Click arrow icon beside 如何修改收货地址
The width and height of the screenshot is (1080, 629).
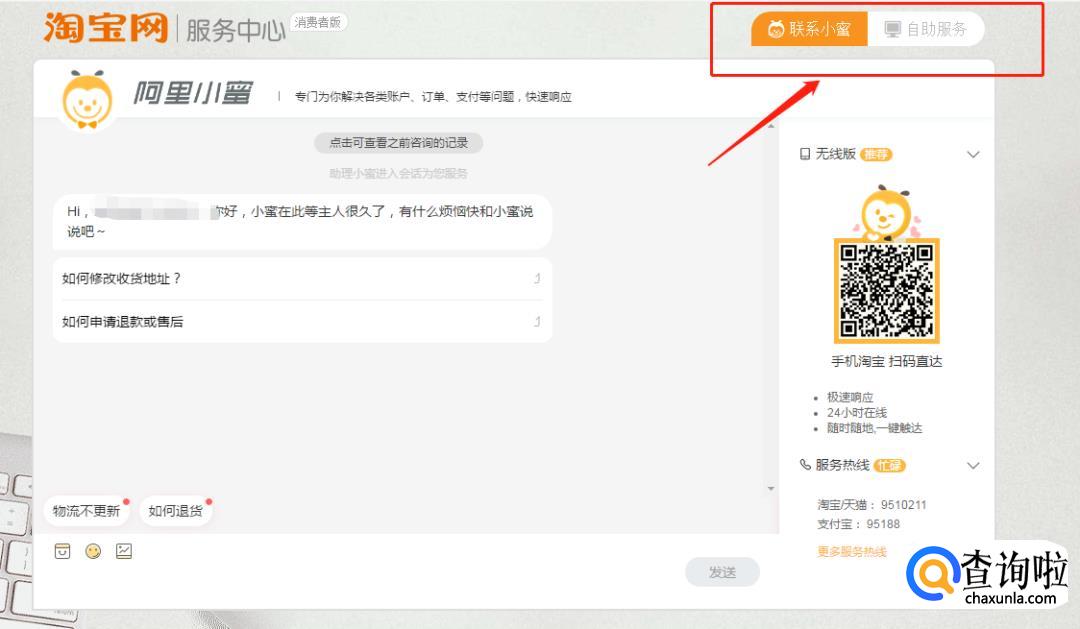click(537, 278)
